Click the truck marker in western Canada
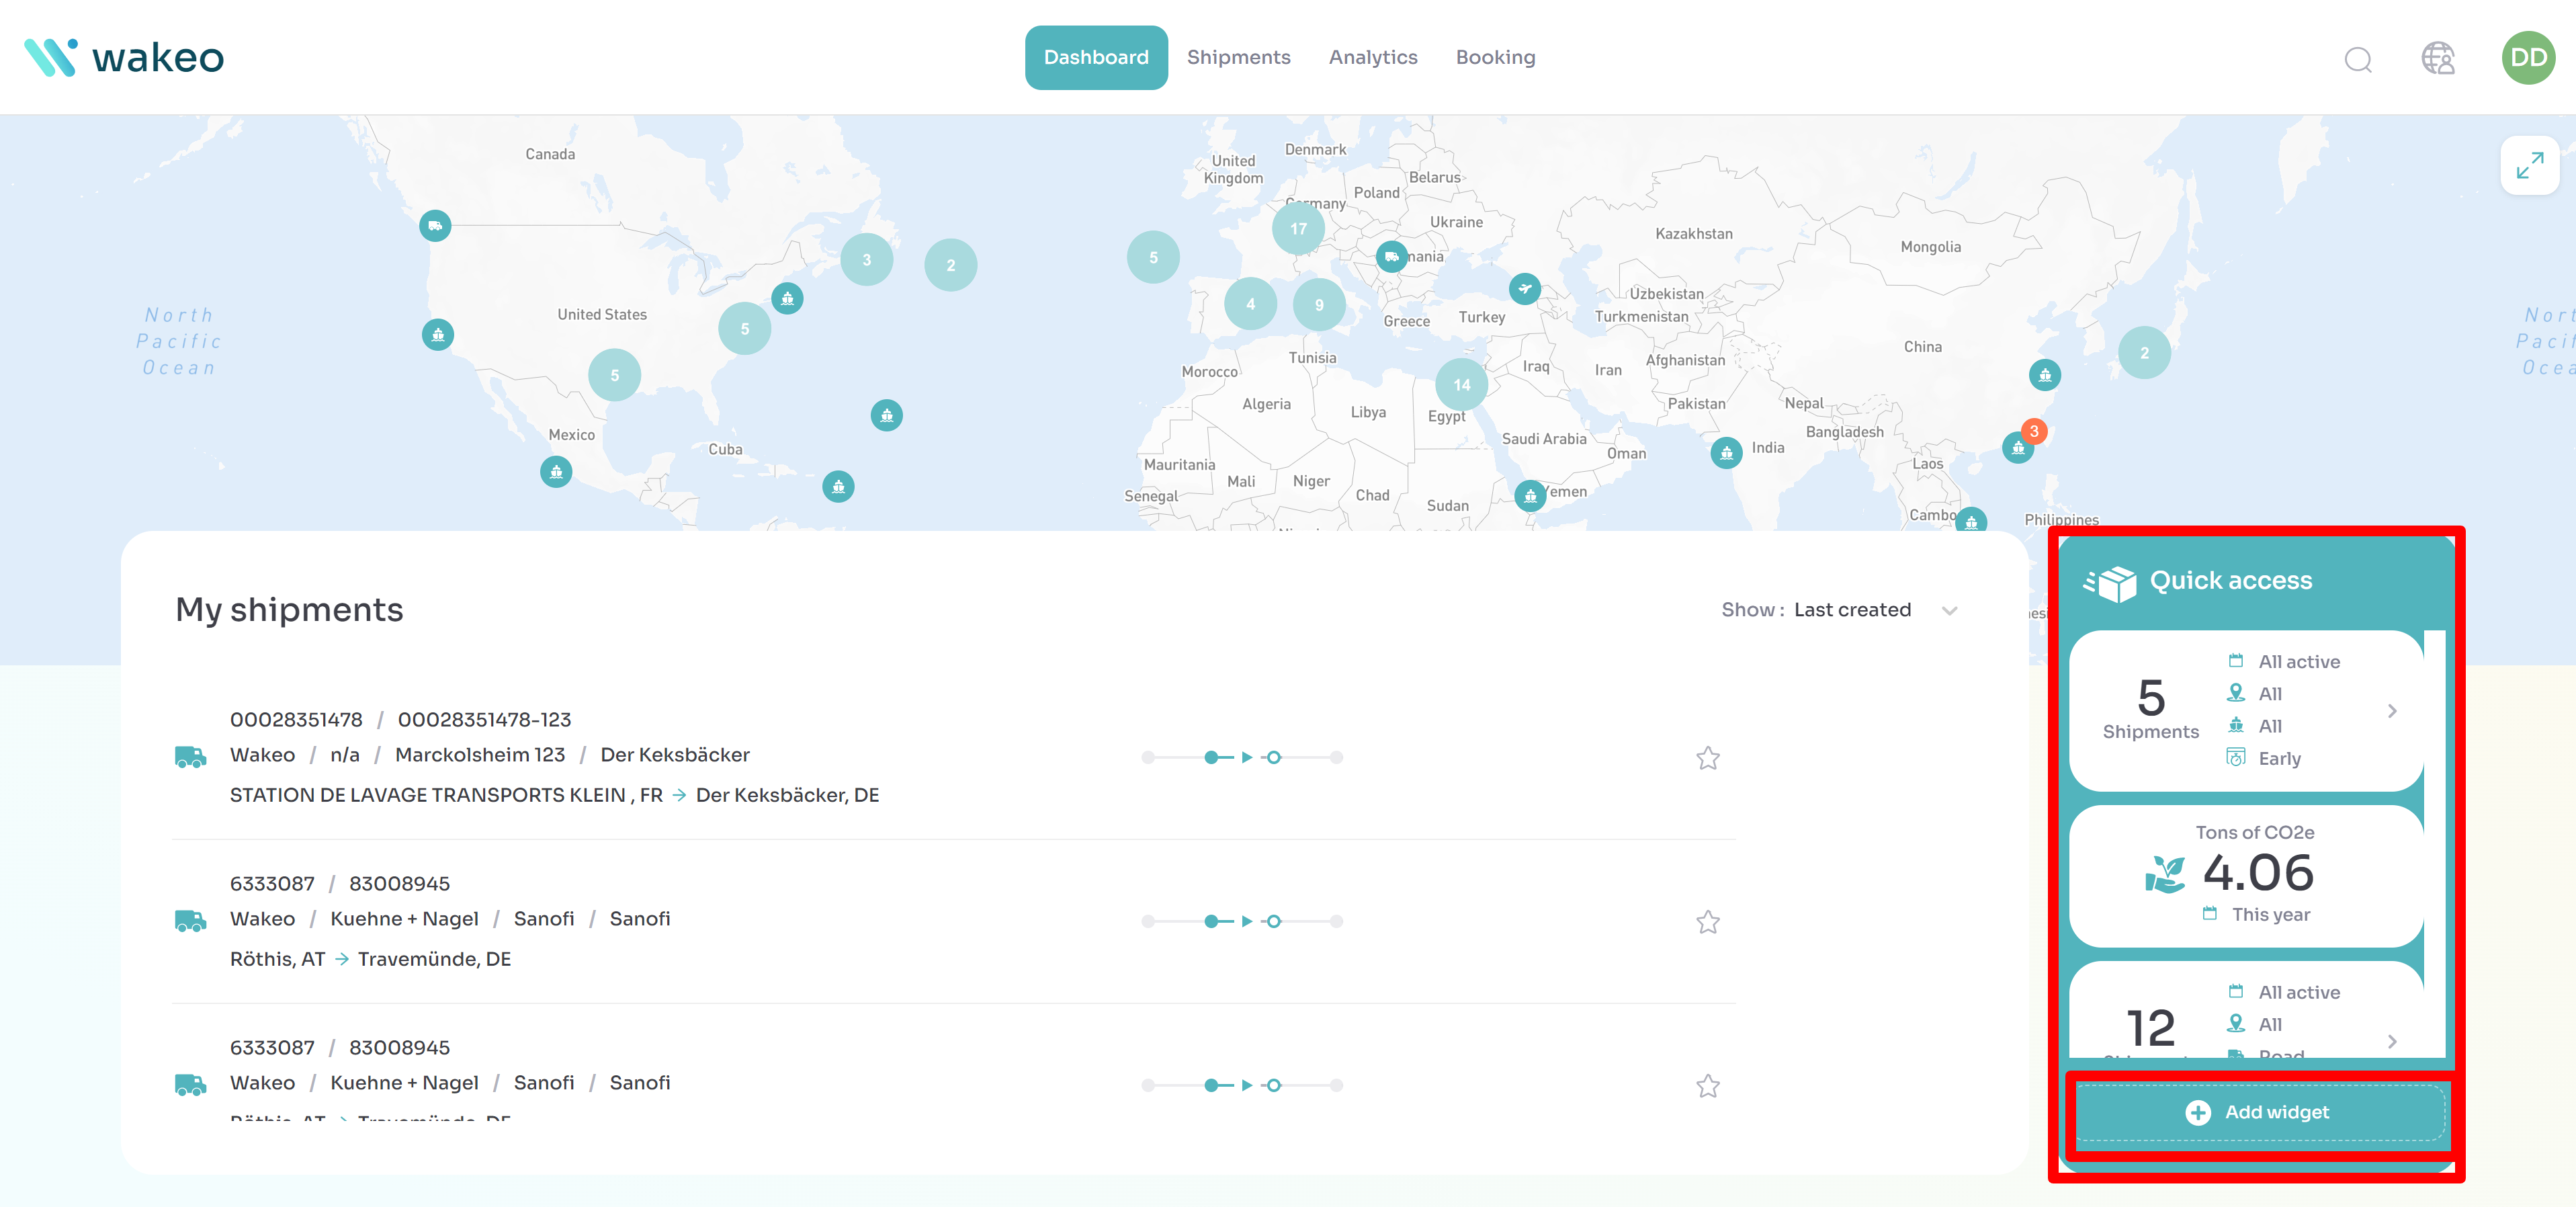The image size is (2576, 1207). 435,225
